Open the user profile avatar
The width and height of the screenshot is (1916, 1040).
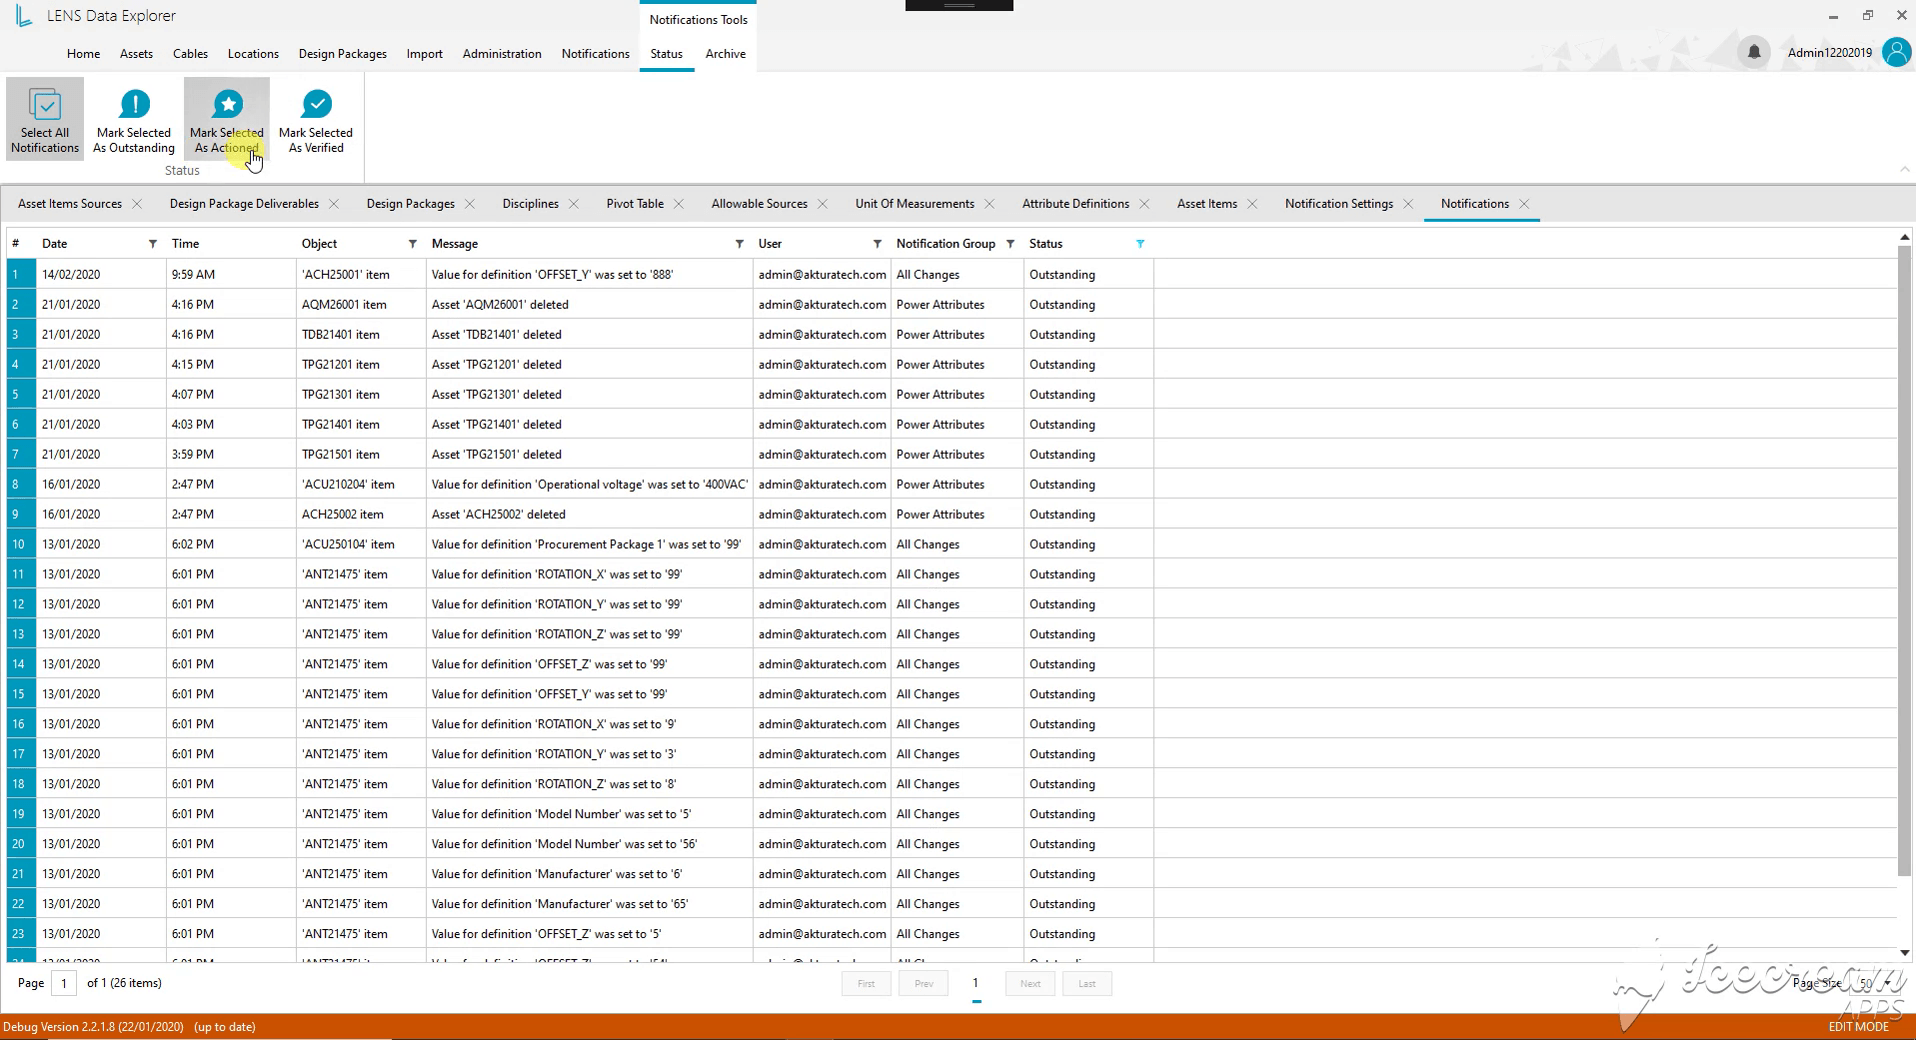pos(1896,52)
